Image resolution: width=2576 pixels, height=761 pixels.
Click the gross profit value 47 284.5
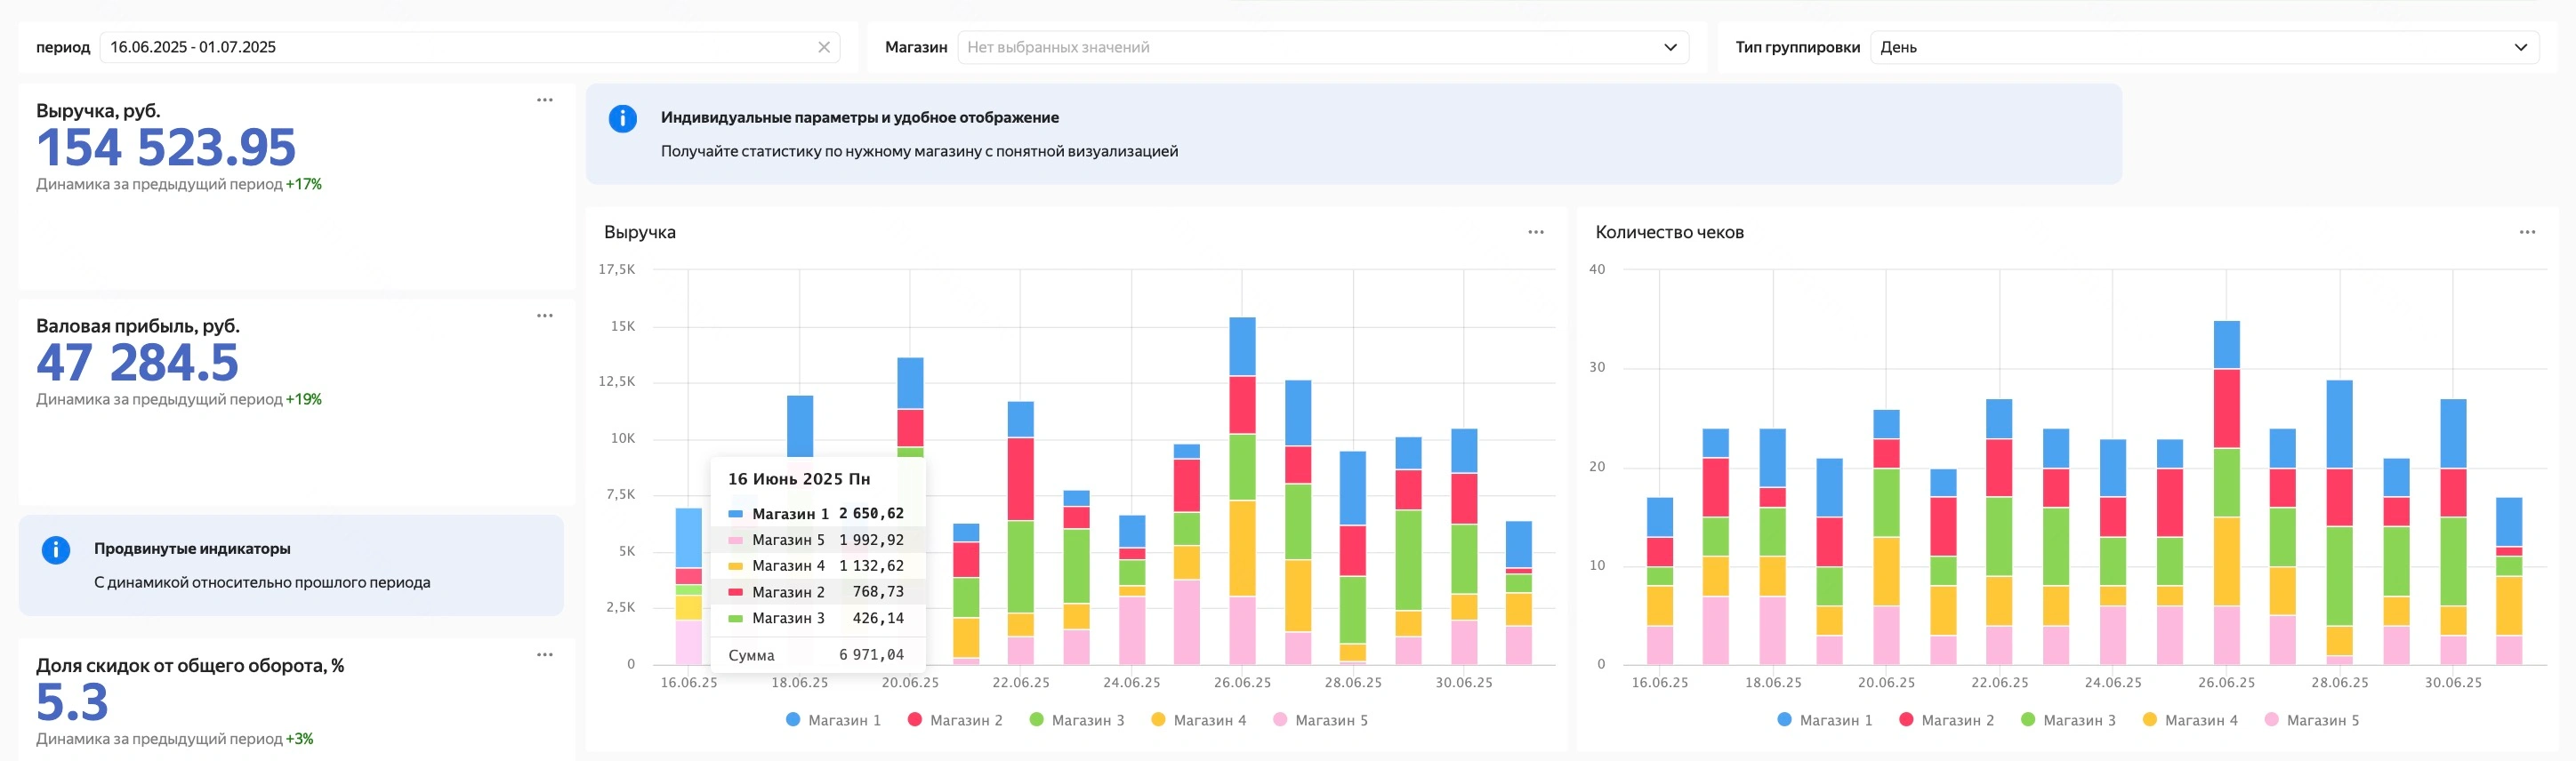coord(138,363)
